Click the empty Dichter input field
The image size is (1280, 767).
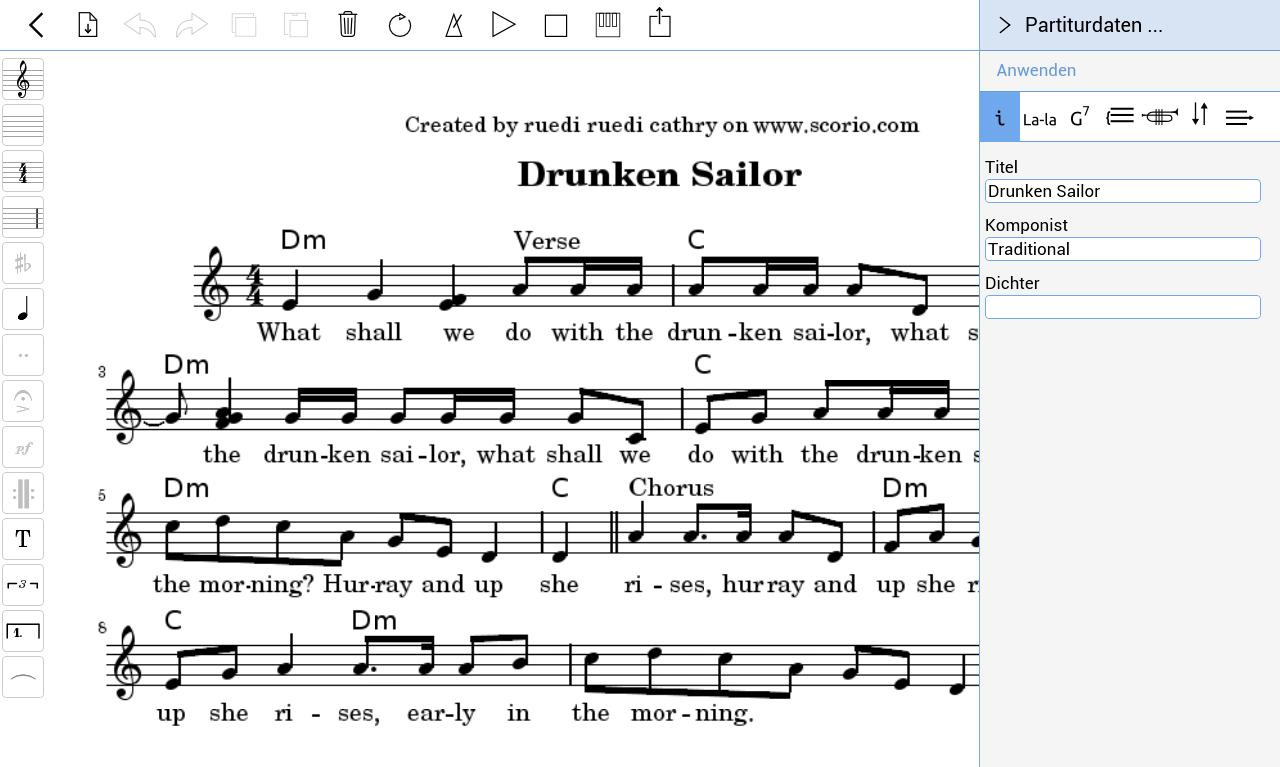(x=1122, y=307)
